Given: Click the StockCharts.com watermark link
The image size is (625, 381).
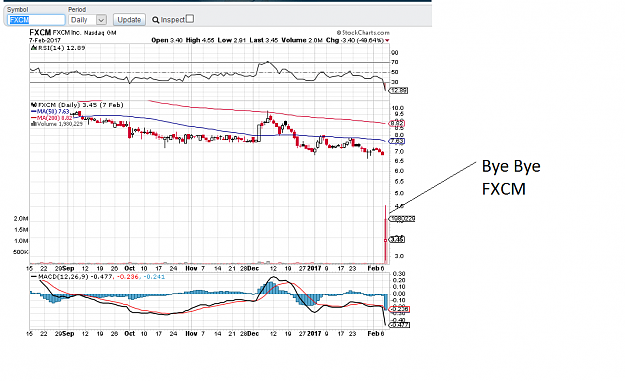Looking at the screenshot, I should (363, 33).
